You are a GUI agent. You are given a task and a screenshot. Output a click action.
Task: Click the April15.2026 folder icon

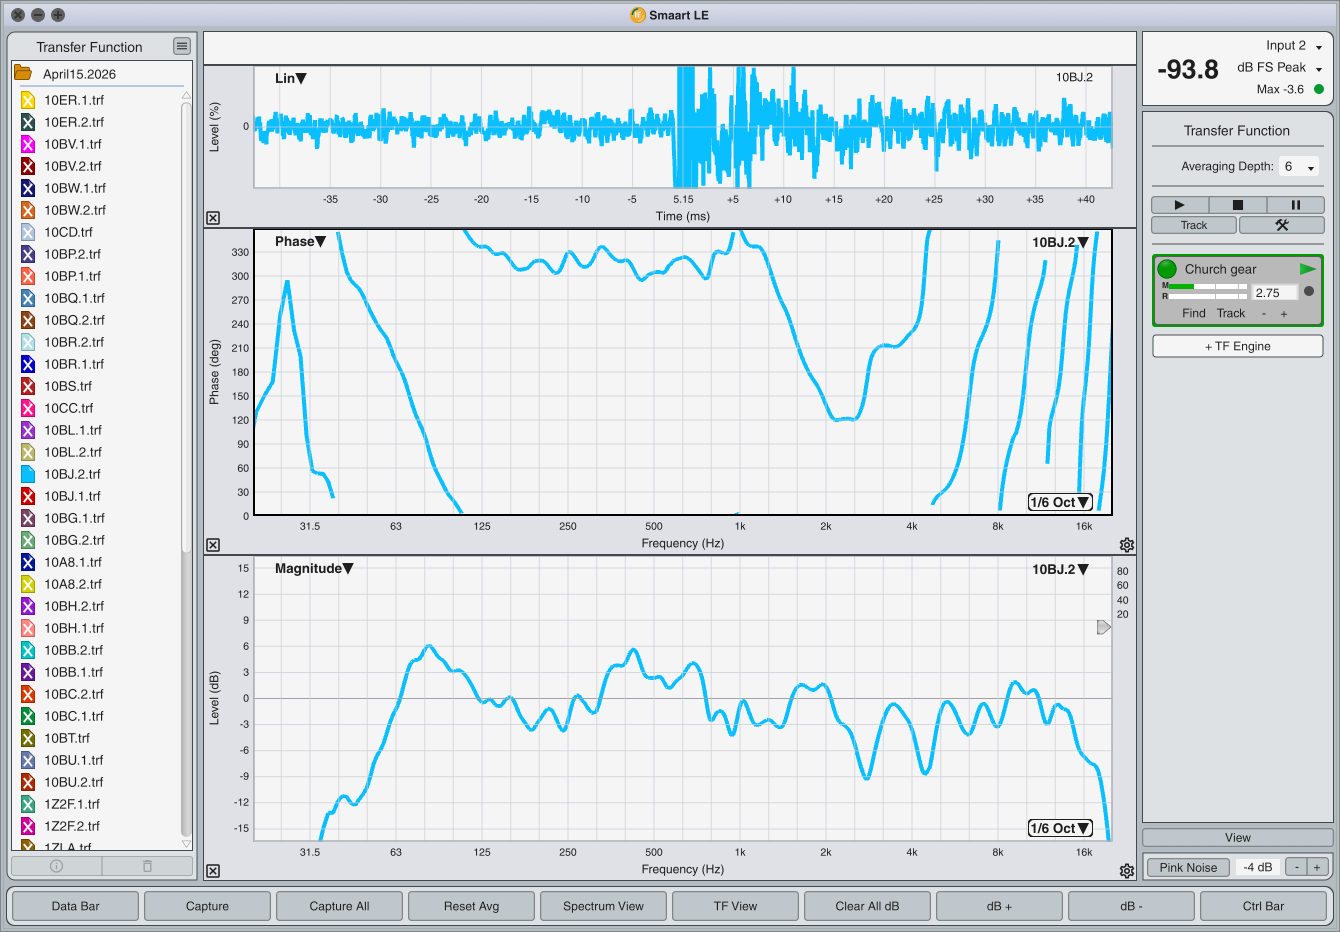[x=22, y=73]
